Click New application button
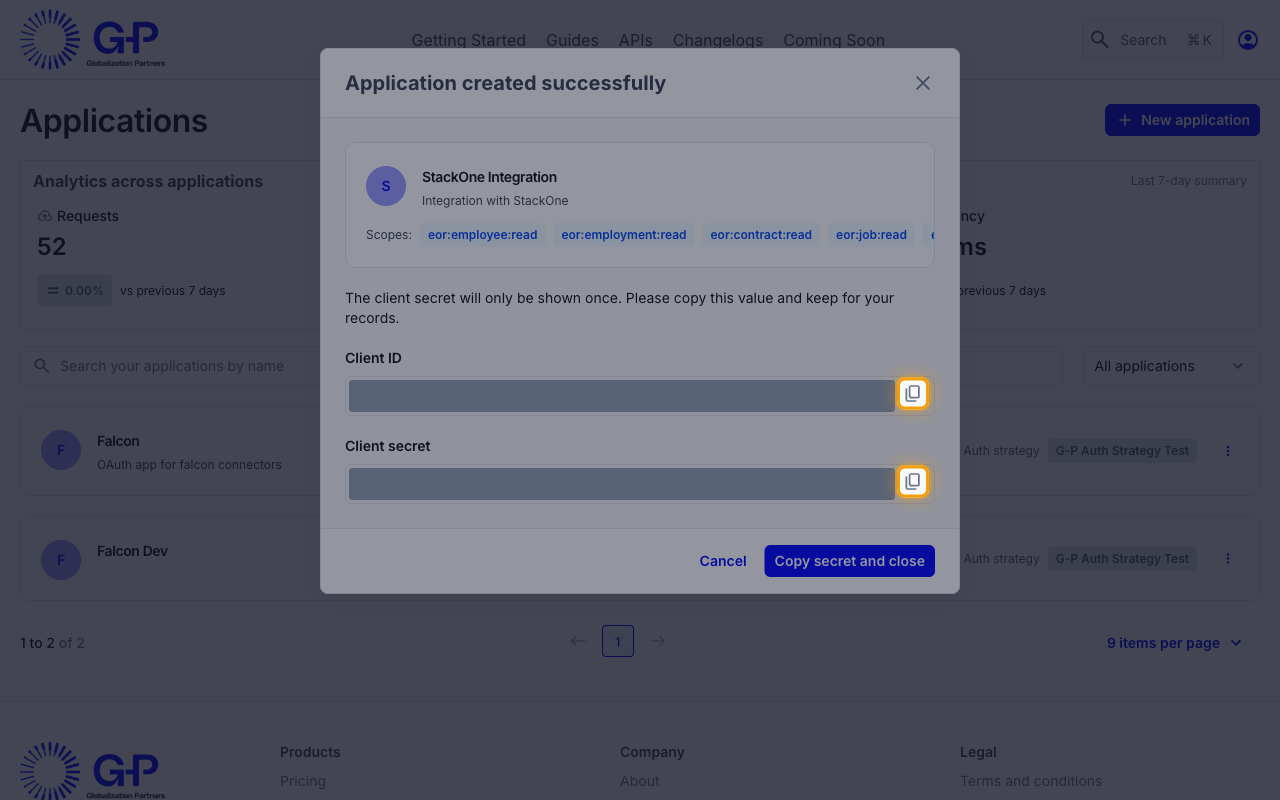This screenshot has width=1280, height=800. click(1182, 120)
